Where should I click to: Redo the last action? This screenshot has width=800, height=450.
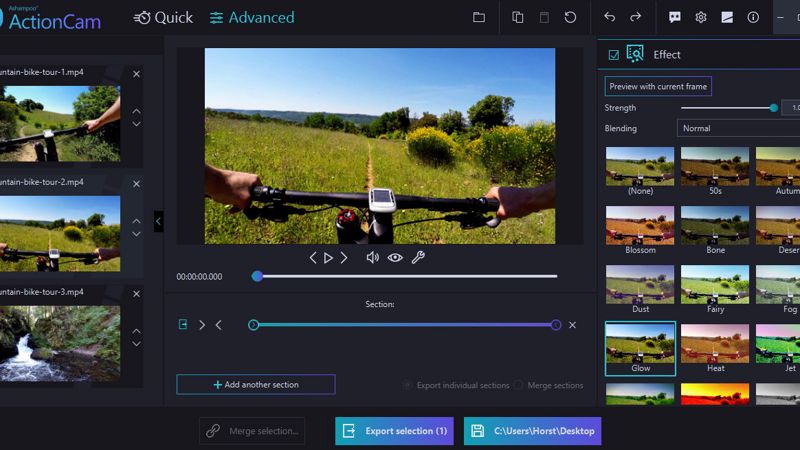635,17
